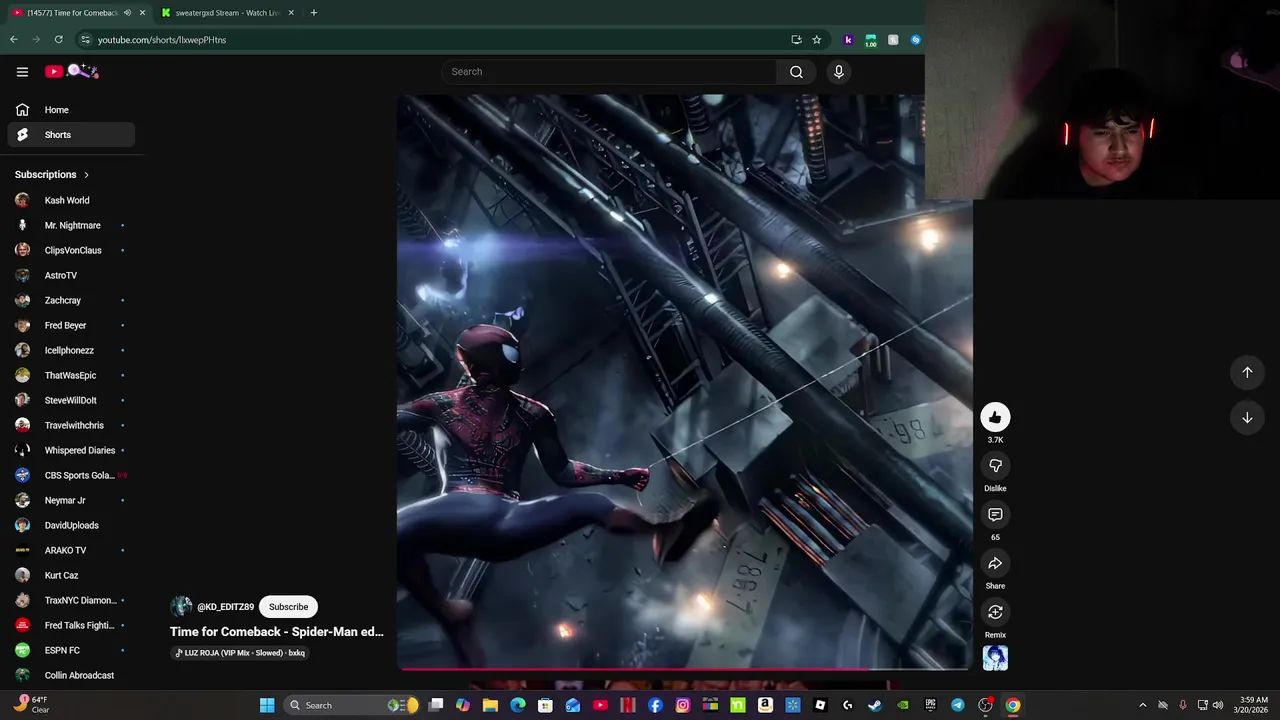The height and width of the screenshot is (720, 1280).
Task: Start voice search with microphone
Action: (x=839, y=72)
